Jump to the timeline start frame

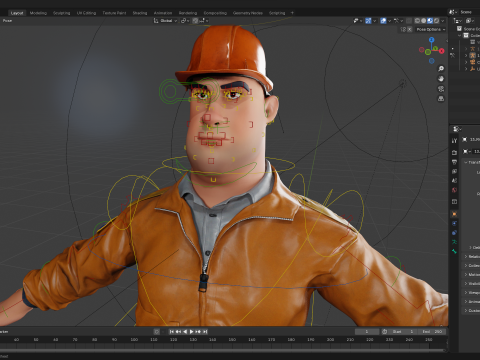tap(172, 332)
